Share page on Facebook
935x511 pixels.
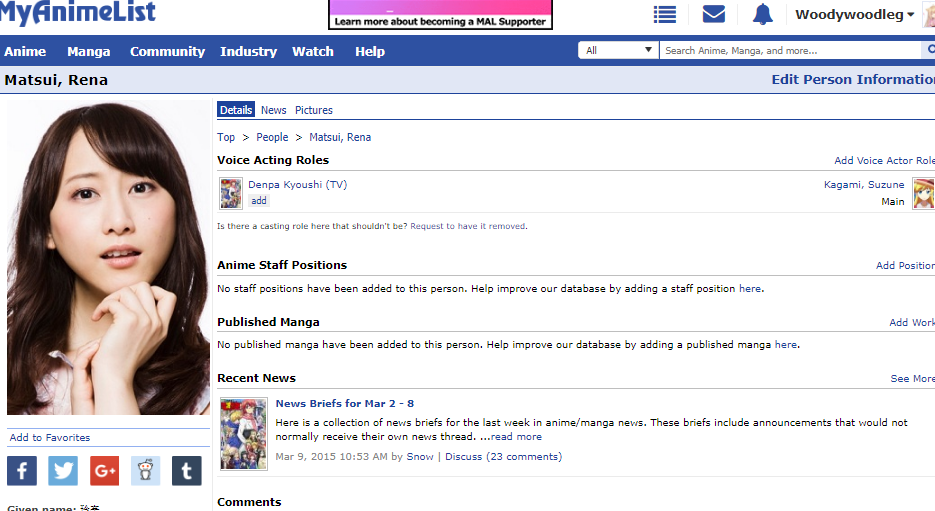tap(22, 471)
